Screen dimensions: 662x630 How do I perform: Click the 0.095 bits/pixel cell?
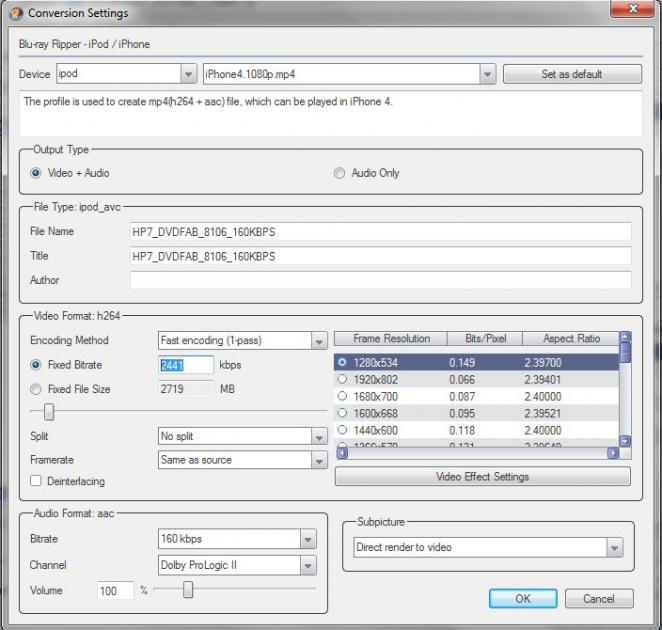coord(462,413)
